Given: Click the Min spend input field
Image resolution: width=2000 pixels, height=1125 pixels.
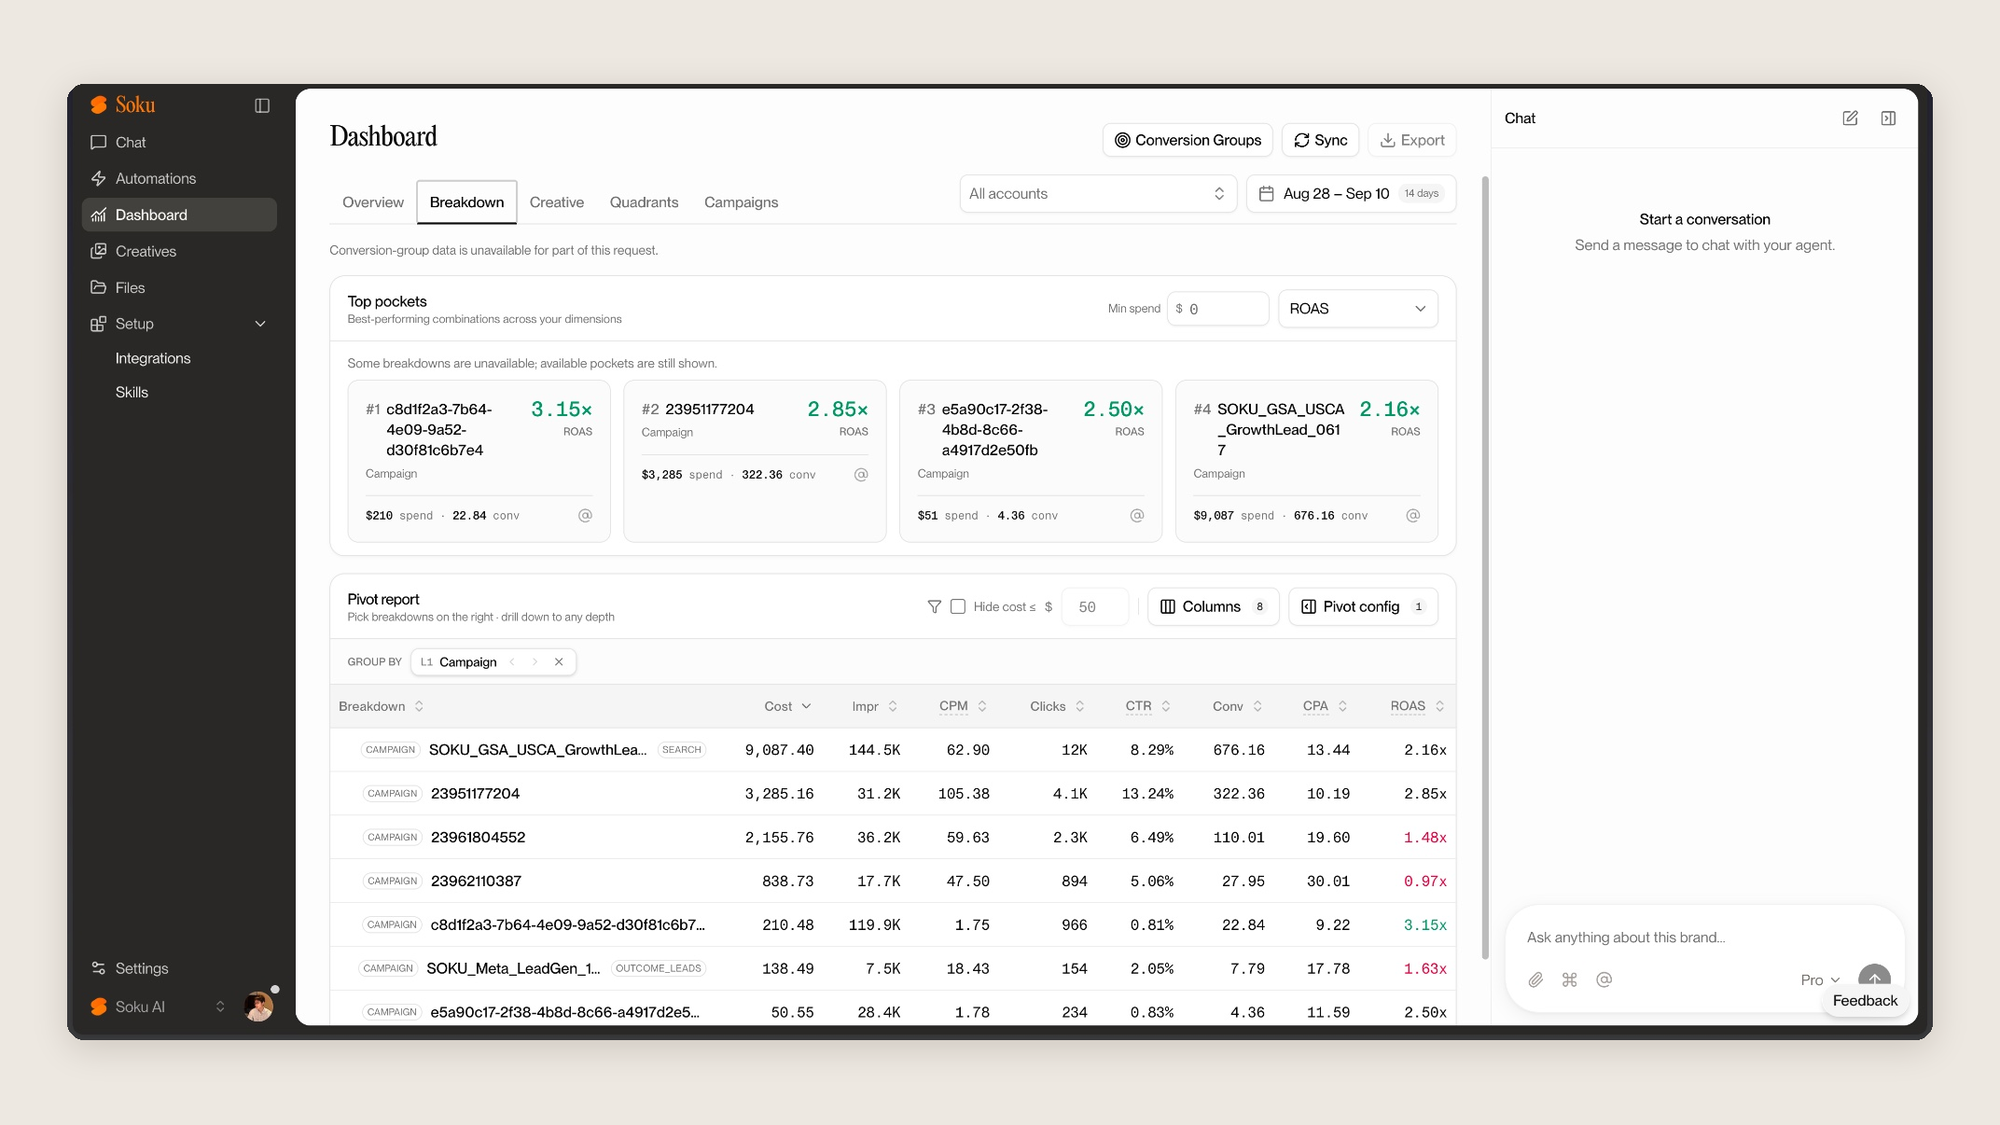Looking at the screenshot, I should (1218, 309).
